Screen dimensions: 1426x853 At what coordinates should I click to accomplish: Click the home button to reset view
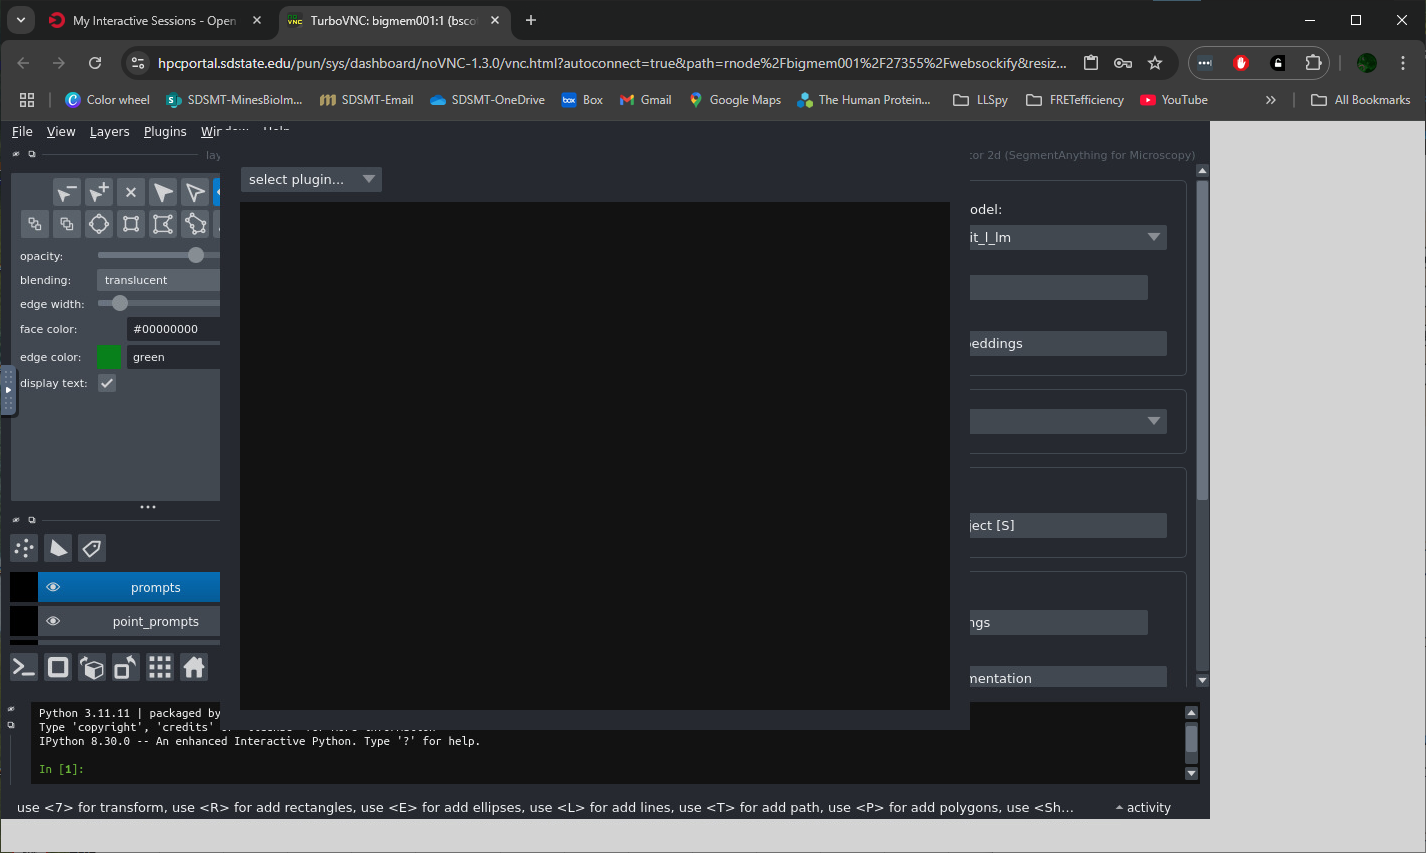point(194,667)
